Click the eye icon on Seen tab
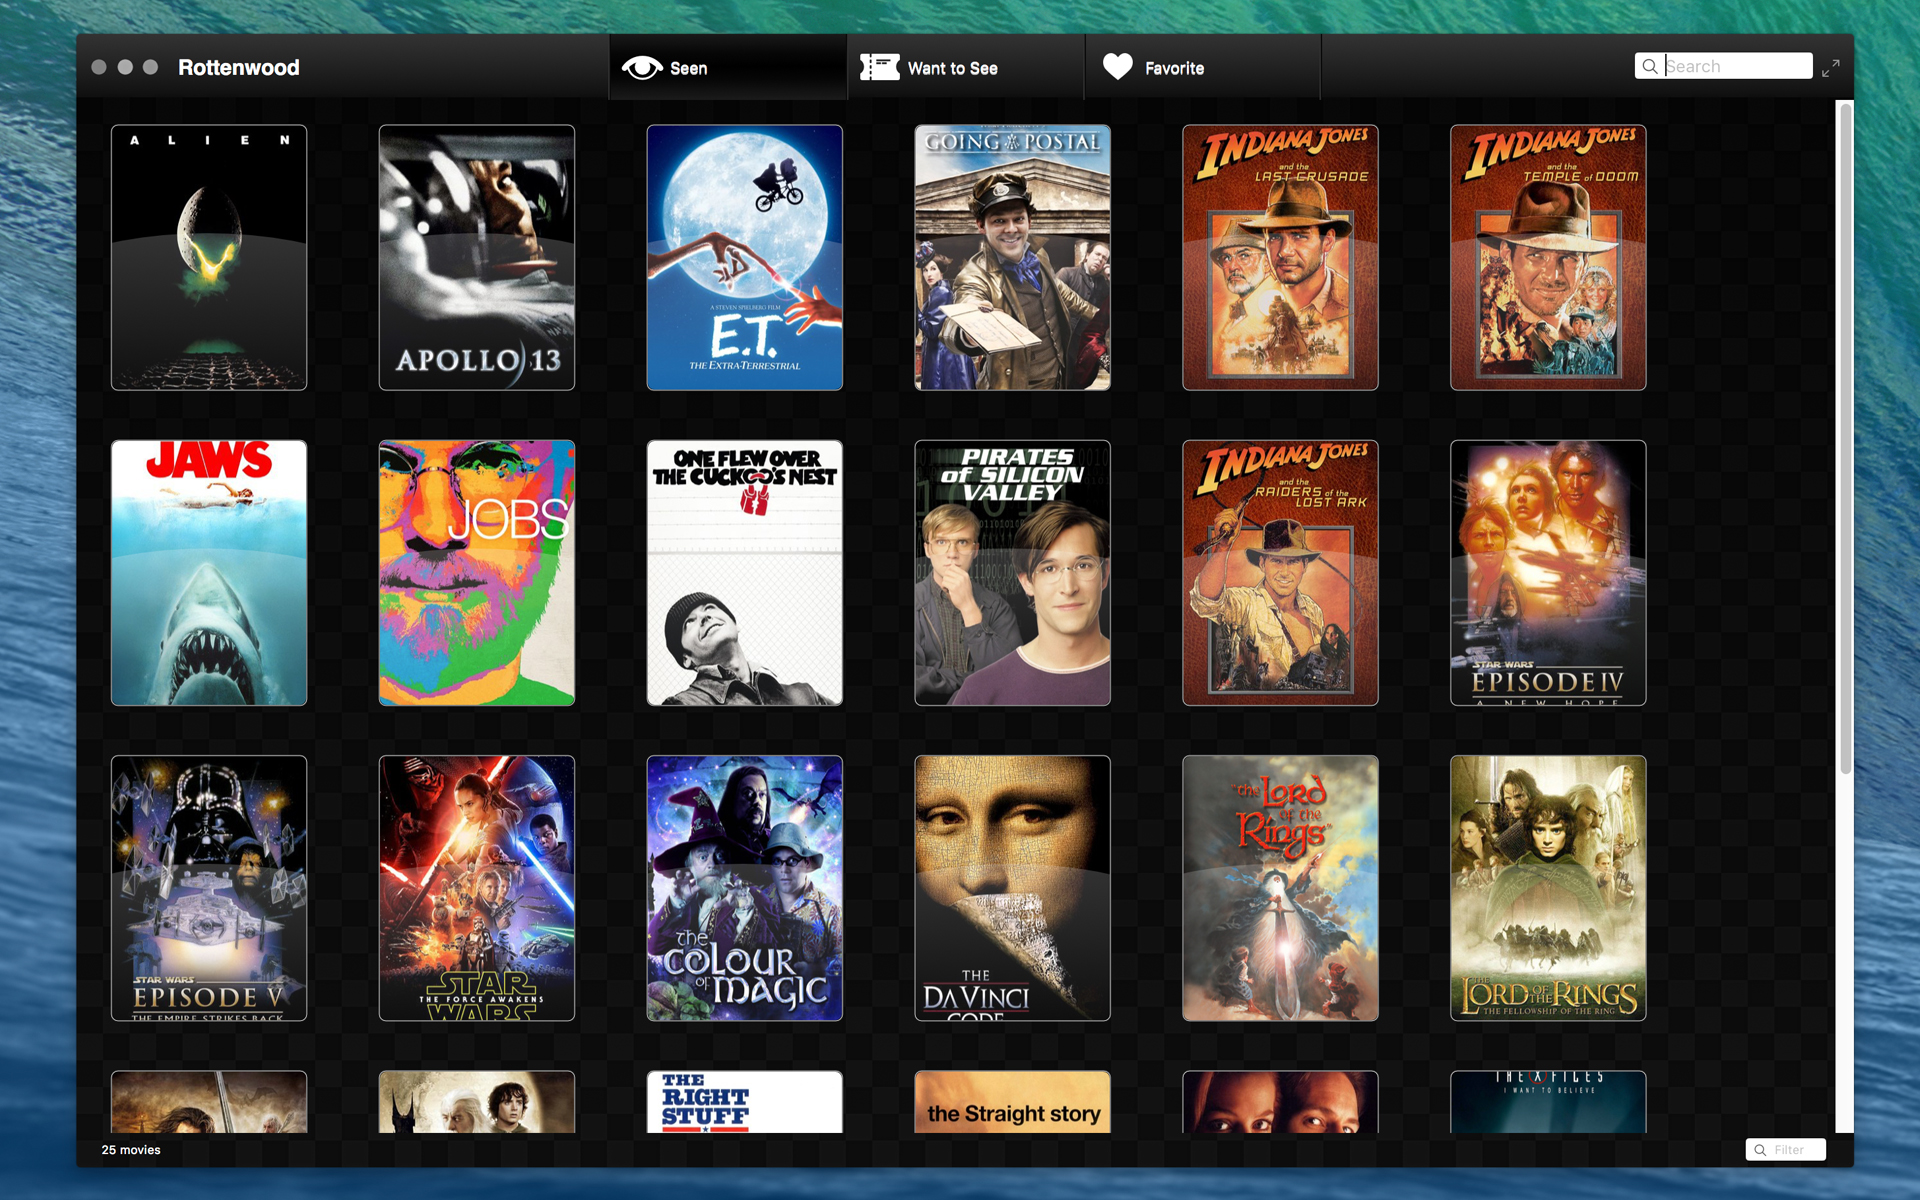This screenshot has height=1200, width=1920. coord(642,67)
